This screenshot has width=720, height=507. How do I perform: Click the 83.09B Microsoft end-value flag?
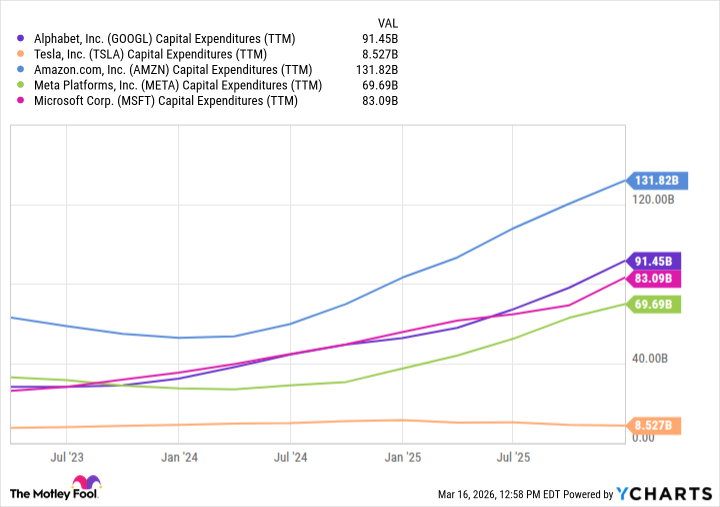point(656,278)
